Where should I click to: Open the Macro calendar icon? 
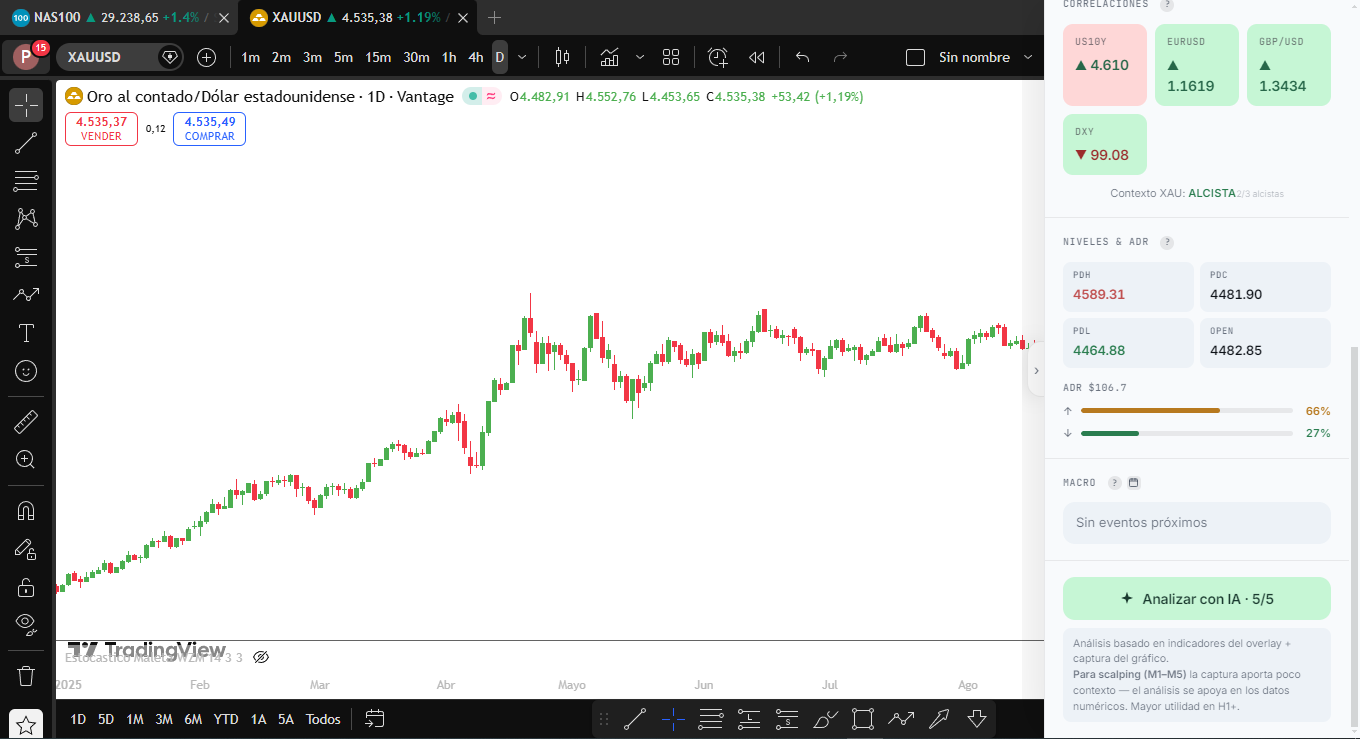point(1134,483)
